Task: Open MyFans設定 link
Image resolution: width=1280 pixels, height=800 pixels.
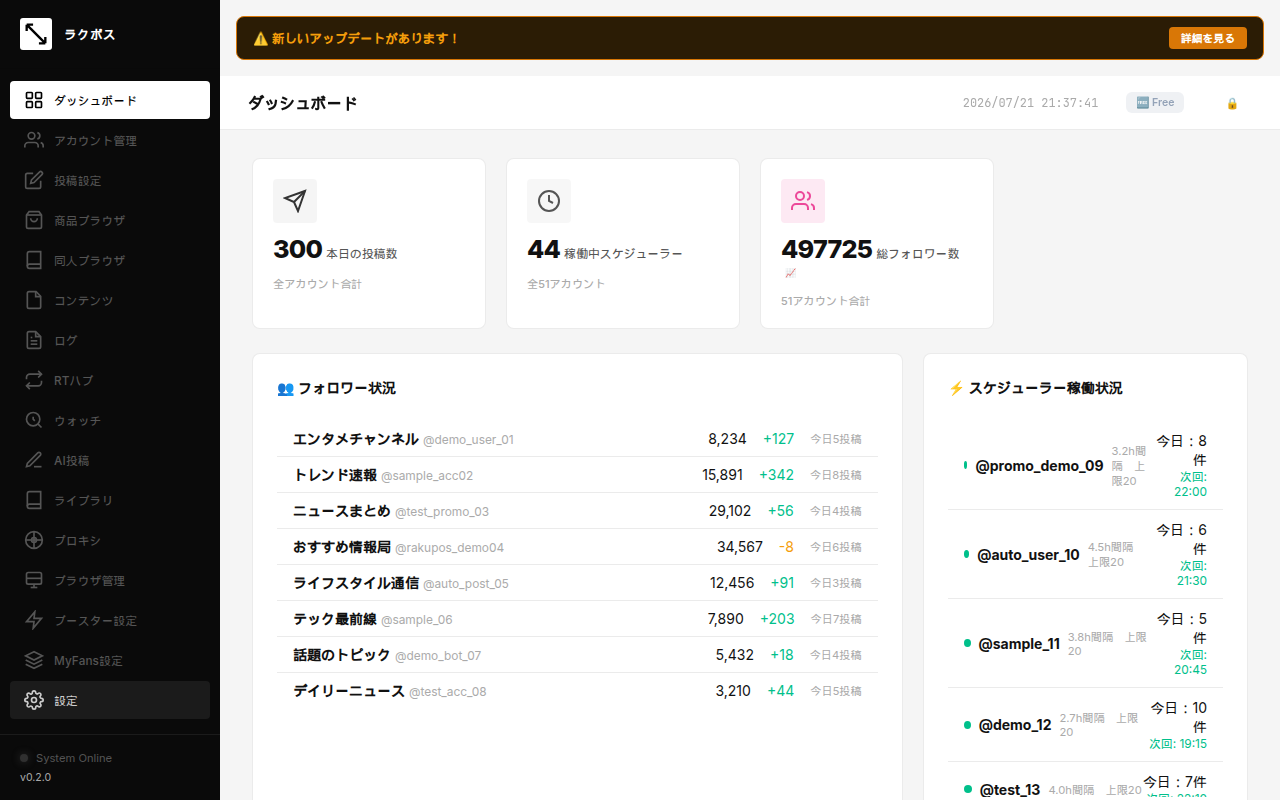Action: [110, 660]
